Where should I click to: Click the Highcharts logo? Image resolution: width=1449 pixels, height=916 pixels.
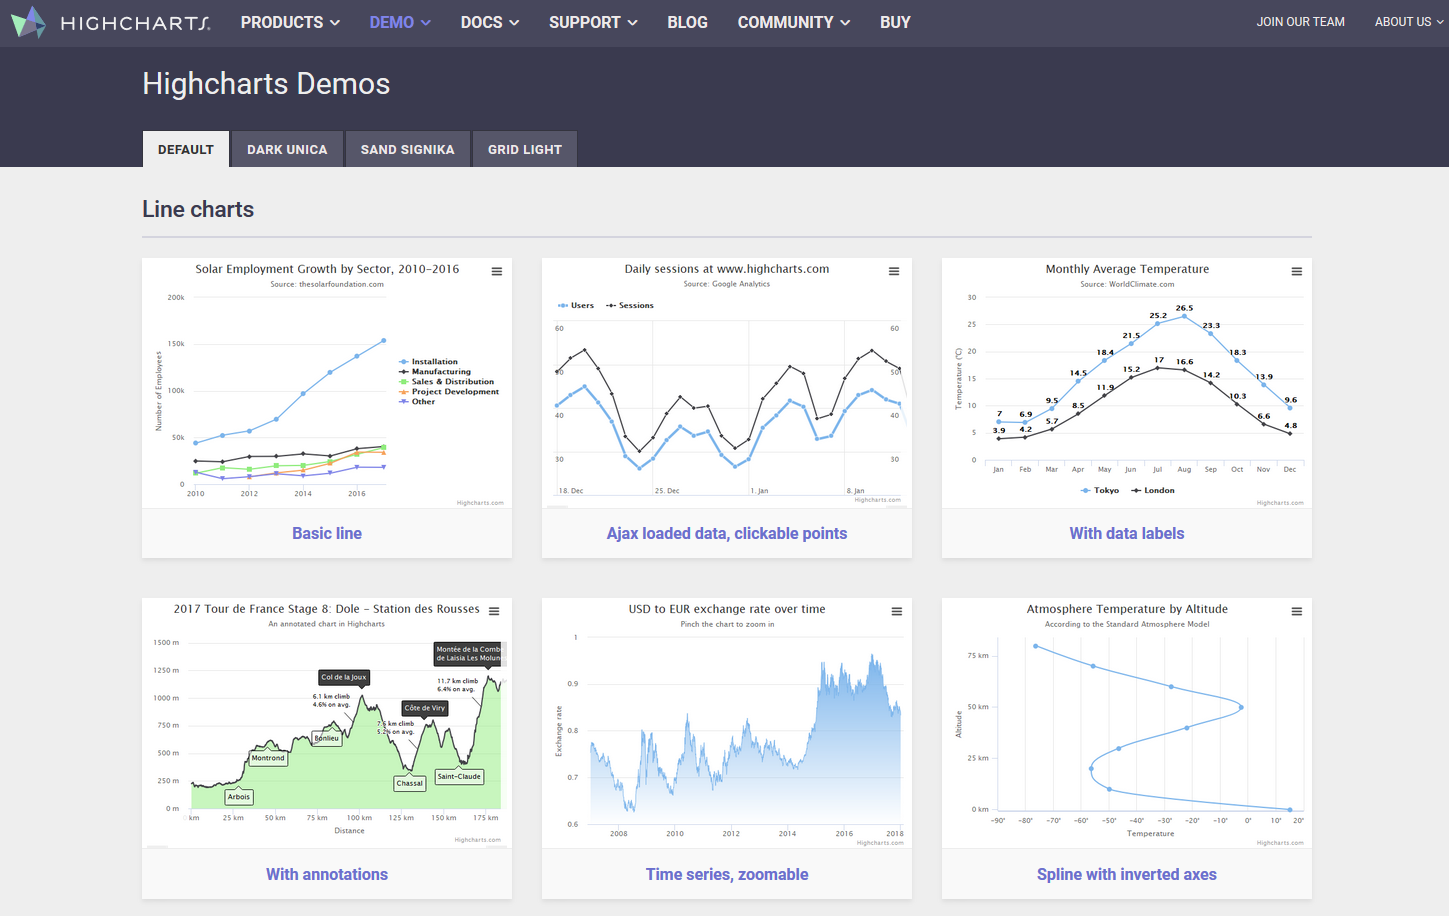click(110, 22)
